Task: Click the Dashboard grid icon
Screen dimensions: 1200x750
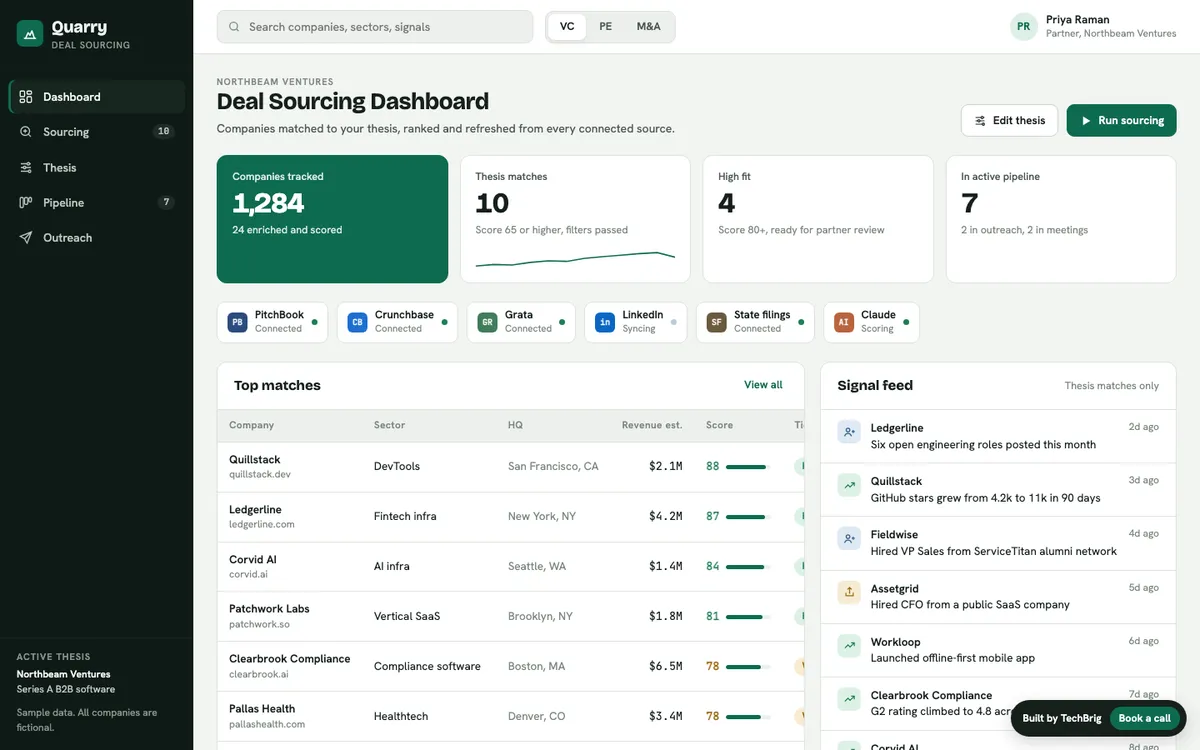Action: point(26,97)
